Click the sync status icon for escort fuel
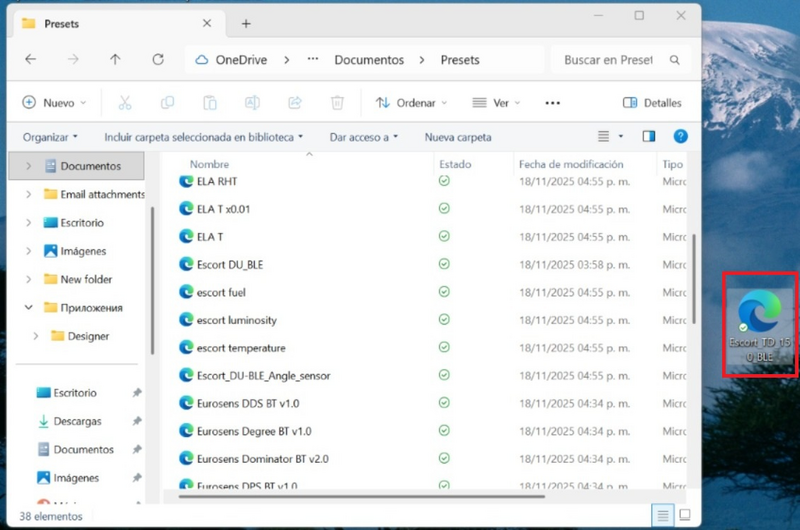Viewport: 800px width, 530px height. point(444,291)
